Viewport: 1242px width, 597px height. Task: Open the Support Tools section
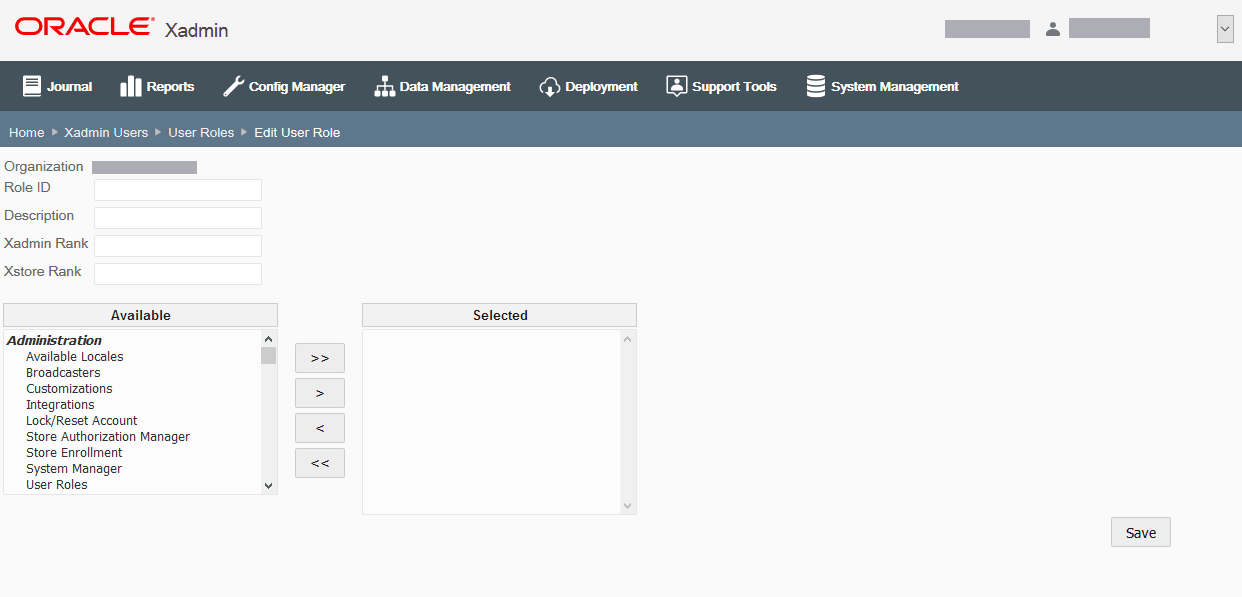click(721, 86)
